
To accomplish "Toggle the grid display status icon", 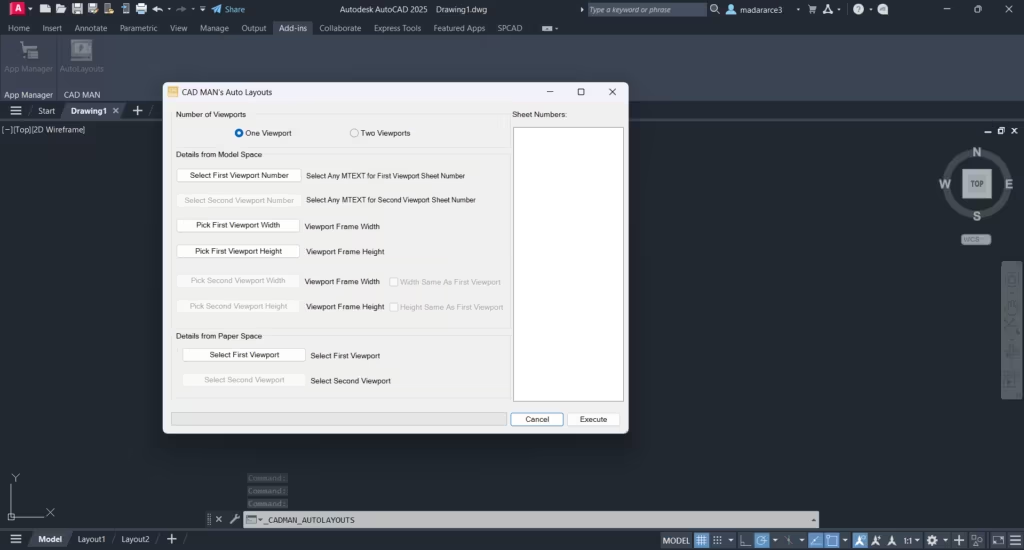I will 701,540.
